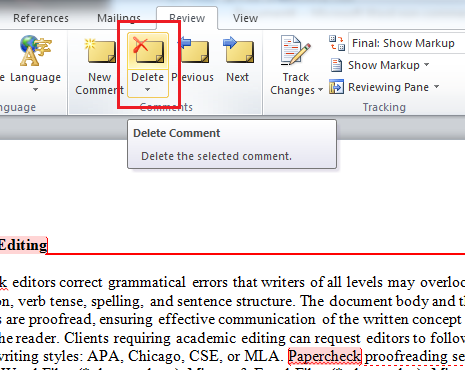Click the word 'proofread' in the paragraph
This screenshot has width=465, height=370.
tap(62, 319)
